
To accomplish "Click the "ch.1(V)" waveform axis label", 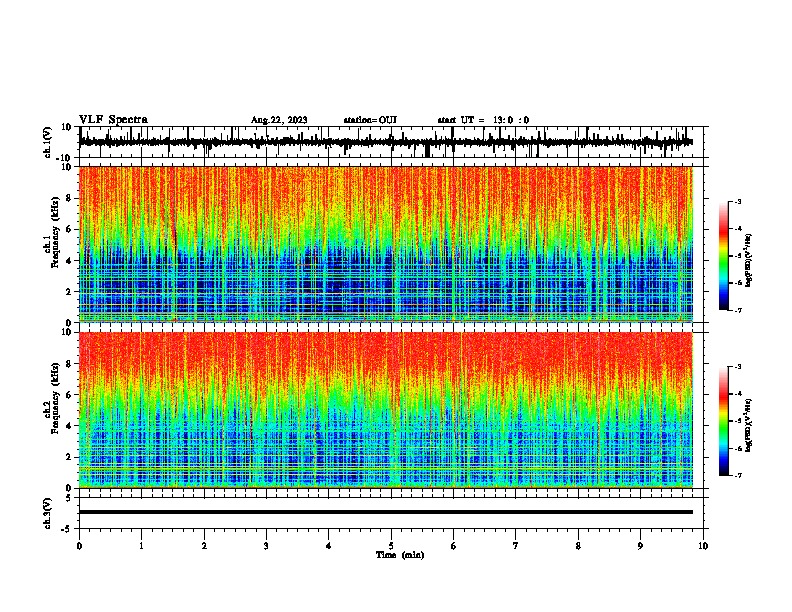I will [x=48, y=142].
